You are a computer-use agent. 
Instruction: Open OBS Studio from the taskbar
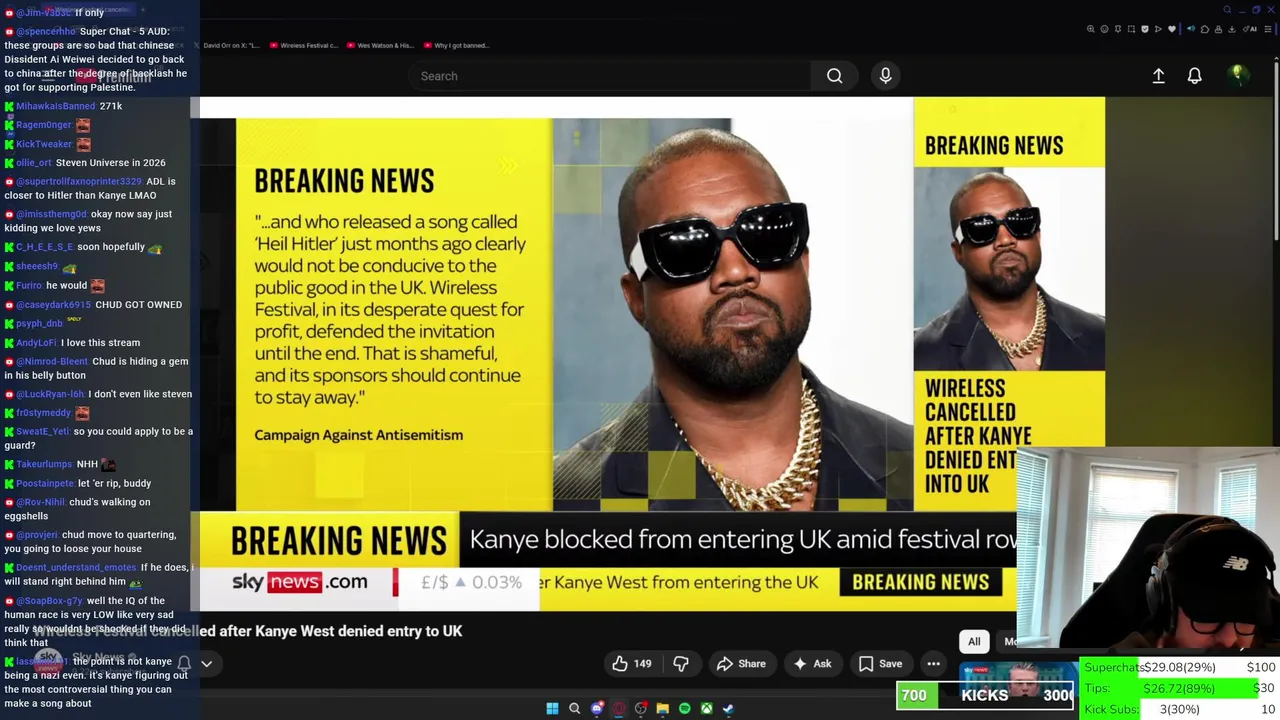(x=641, y=708)
